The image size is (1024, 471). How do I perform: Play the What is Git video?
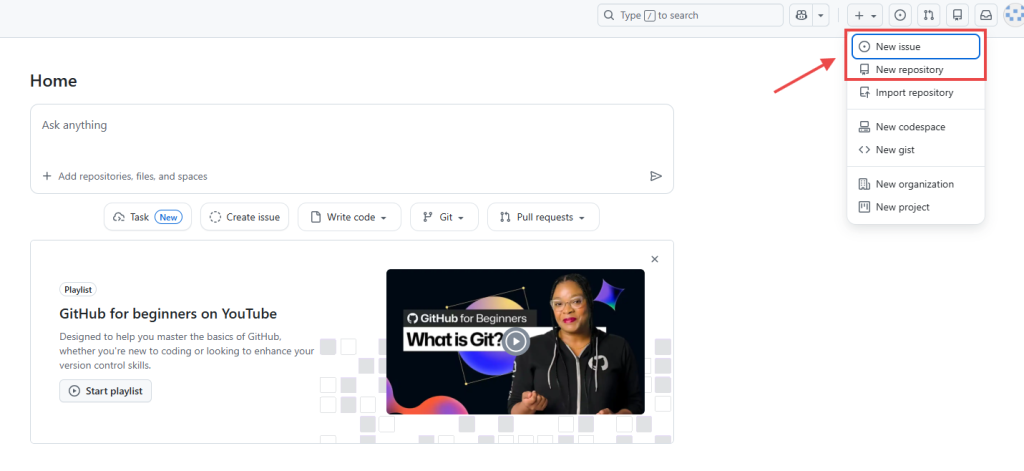tap(515, 341)
